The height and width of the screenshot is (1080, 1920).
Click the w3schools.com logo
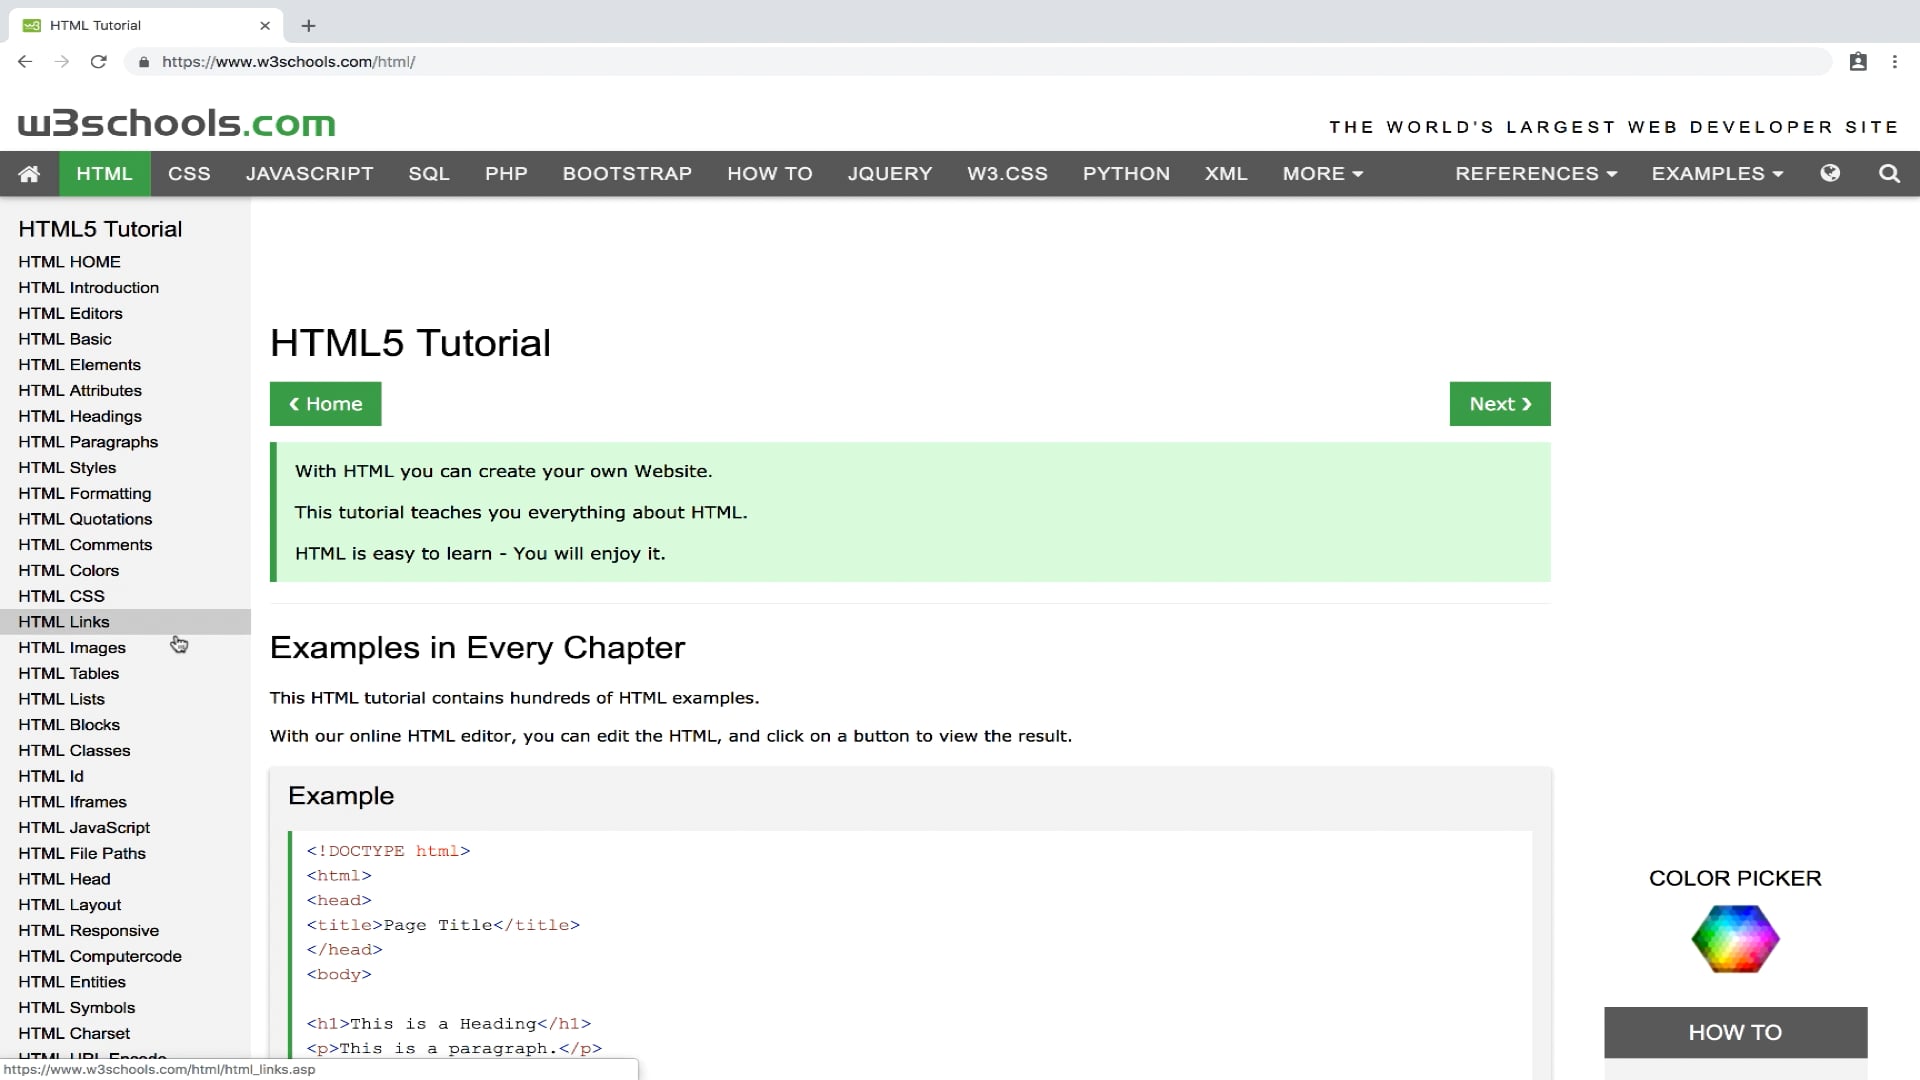(177, 123)
